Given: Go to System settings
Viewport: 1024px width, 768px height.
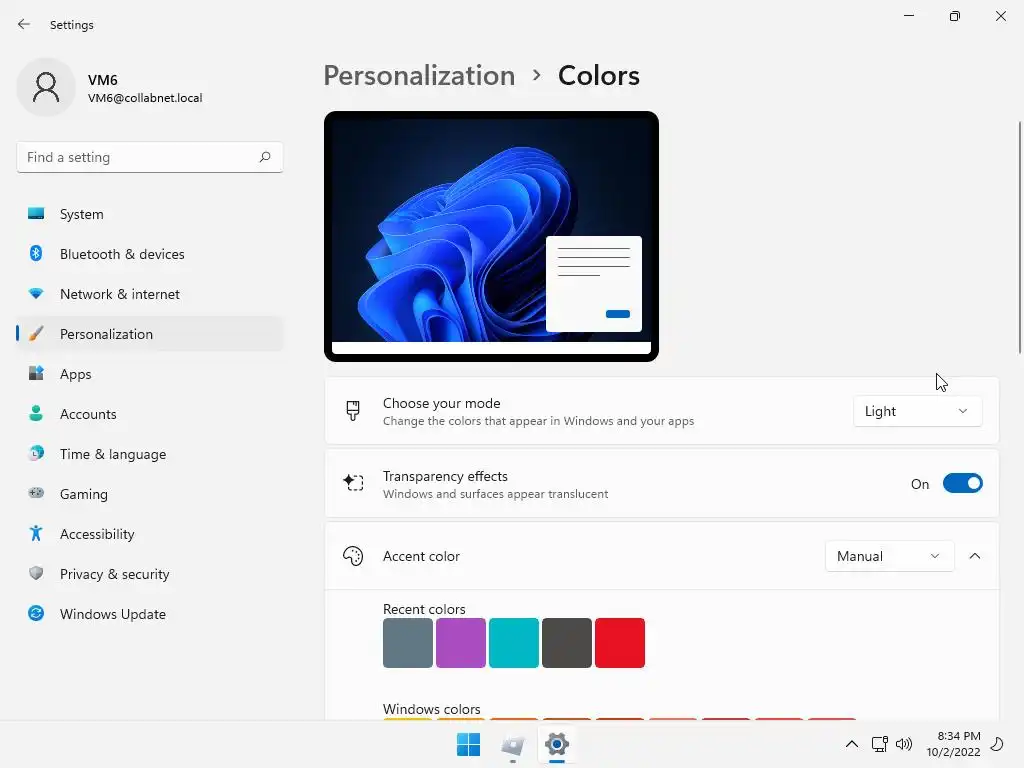Looking at the screenshot, I should (150, 214).
